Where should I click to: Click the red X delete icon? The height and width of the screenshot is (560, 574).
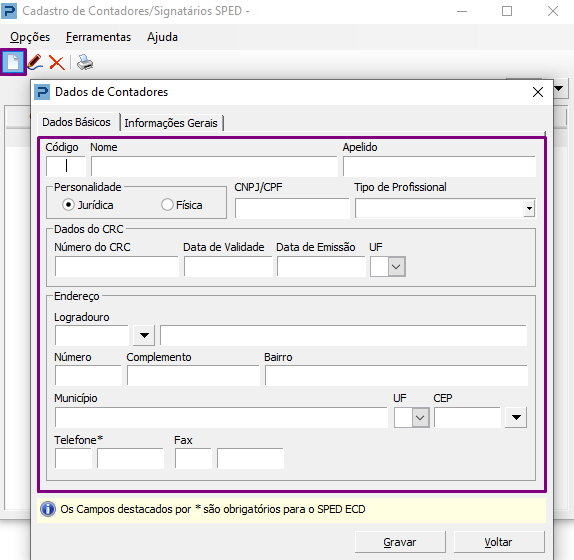tap(57, 63)
